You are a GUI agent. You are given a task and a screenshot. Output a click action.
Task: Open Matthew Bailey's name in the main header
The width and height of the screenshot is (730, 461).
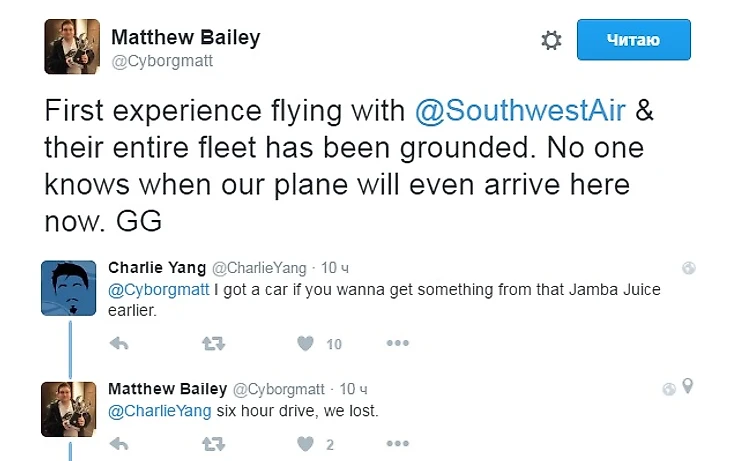tap(185, 37)
